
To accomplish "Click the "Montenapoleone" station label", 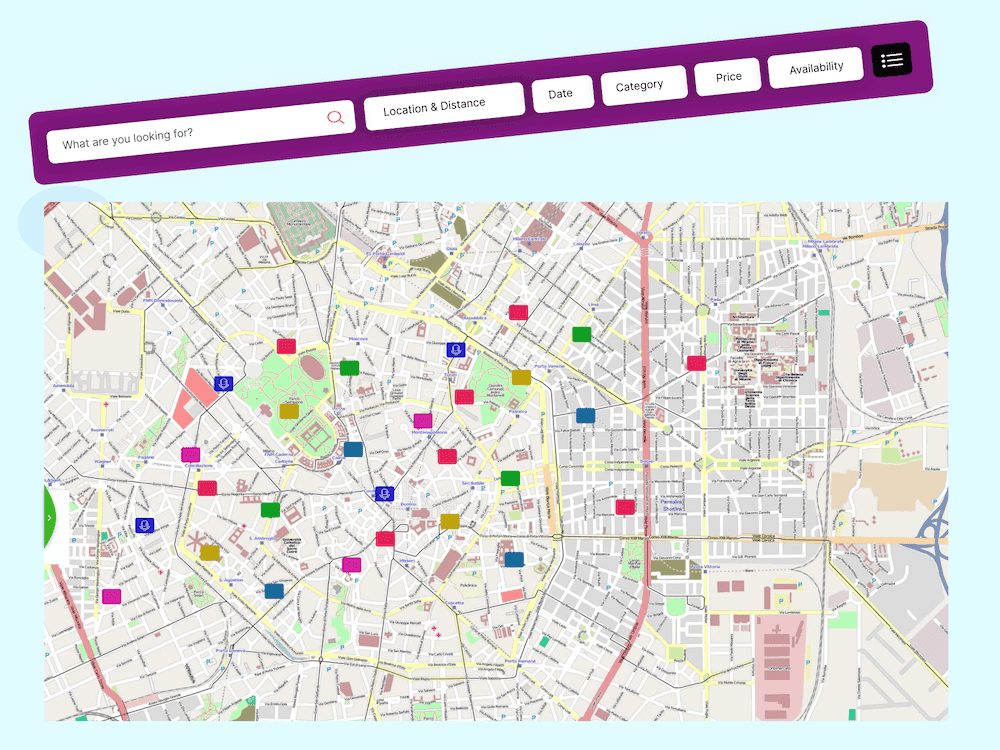I will pos(429,432).
